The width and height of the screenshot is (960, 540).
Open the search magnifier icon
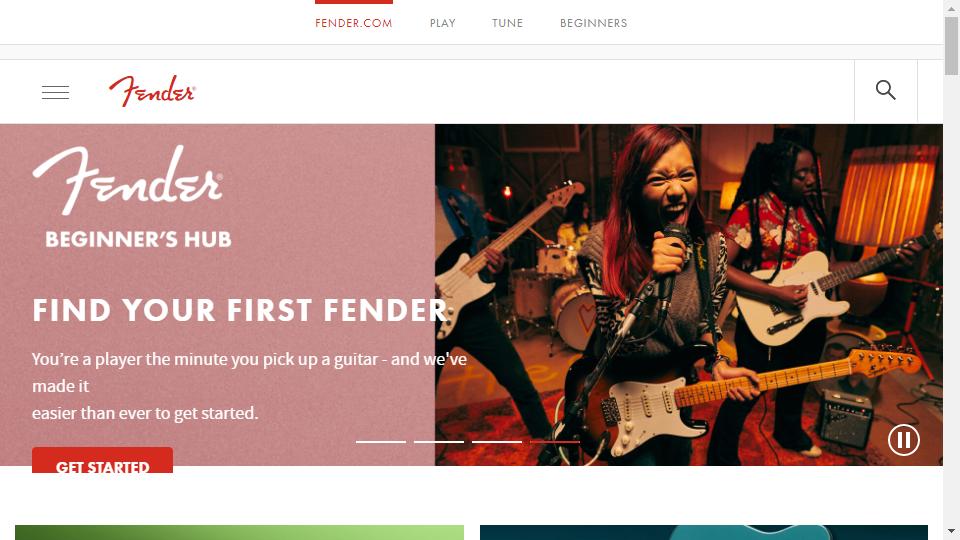885,91
